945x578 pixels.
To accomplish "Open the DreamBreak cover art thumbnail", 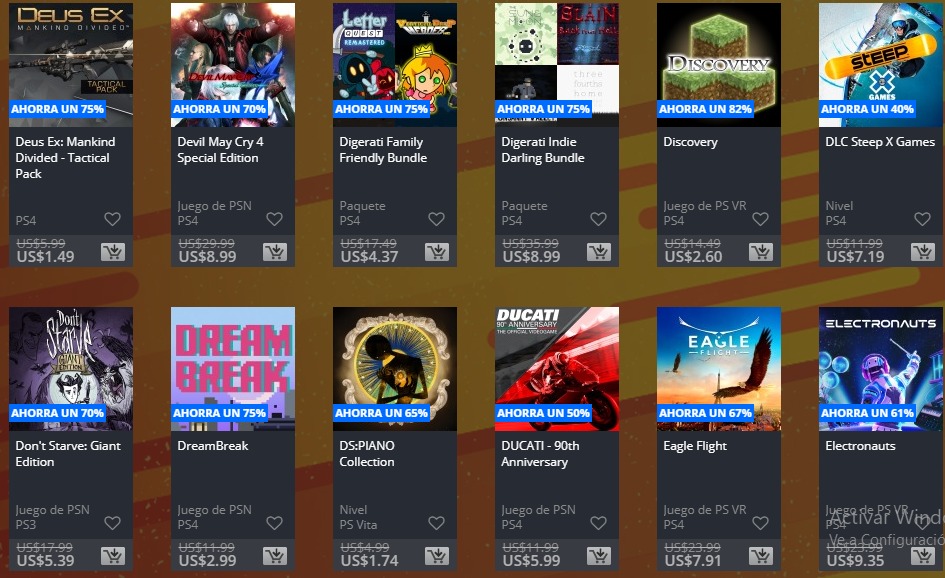I will tap(233, 369).
